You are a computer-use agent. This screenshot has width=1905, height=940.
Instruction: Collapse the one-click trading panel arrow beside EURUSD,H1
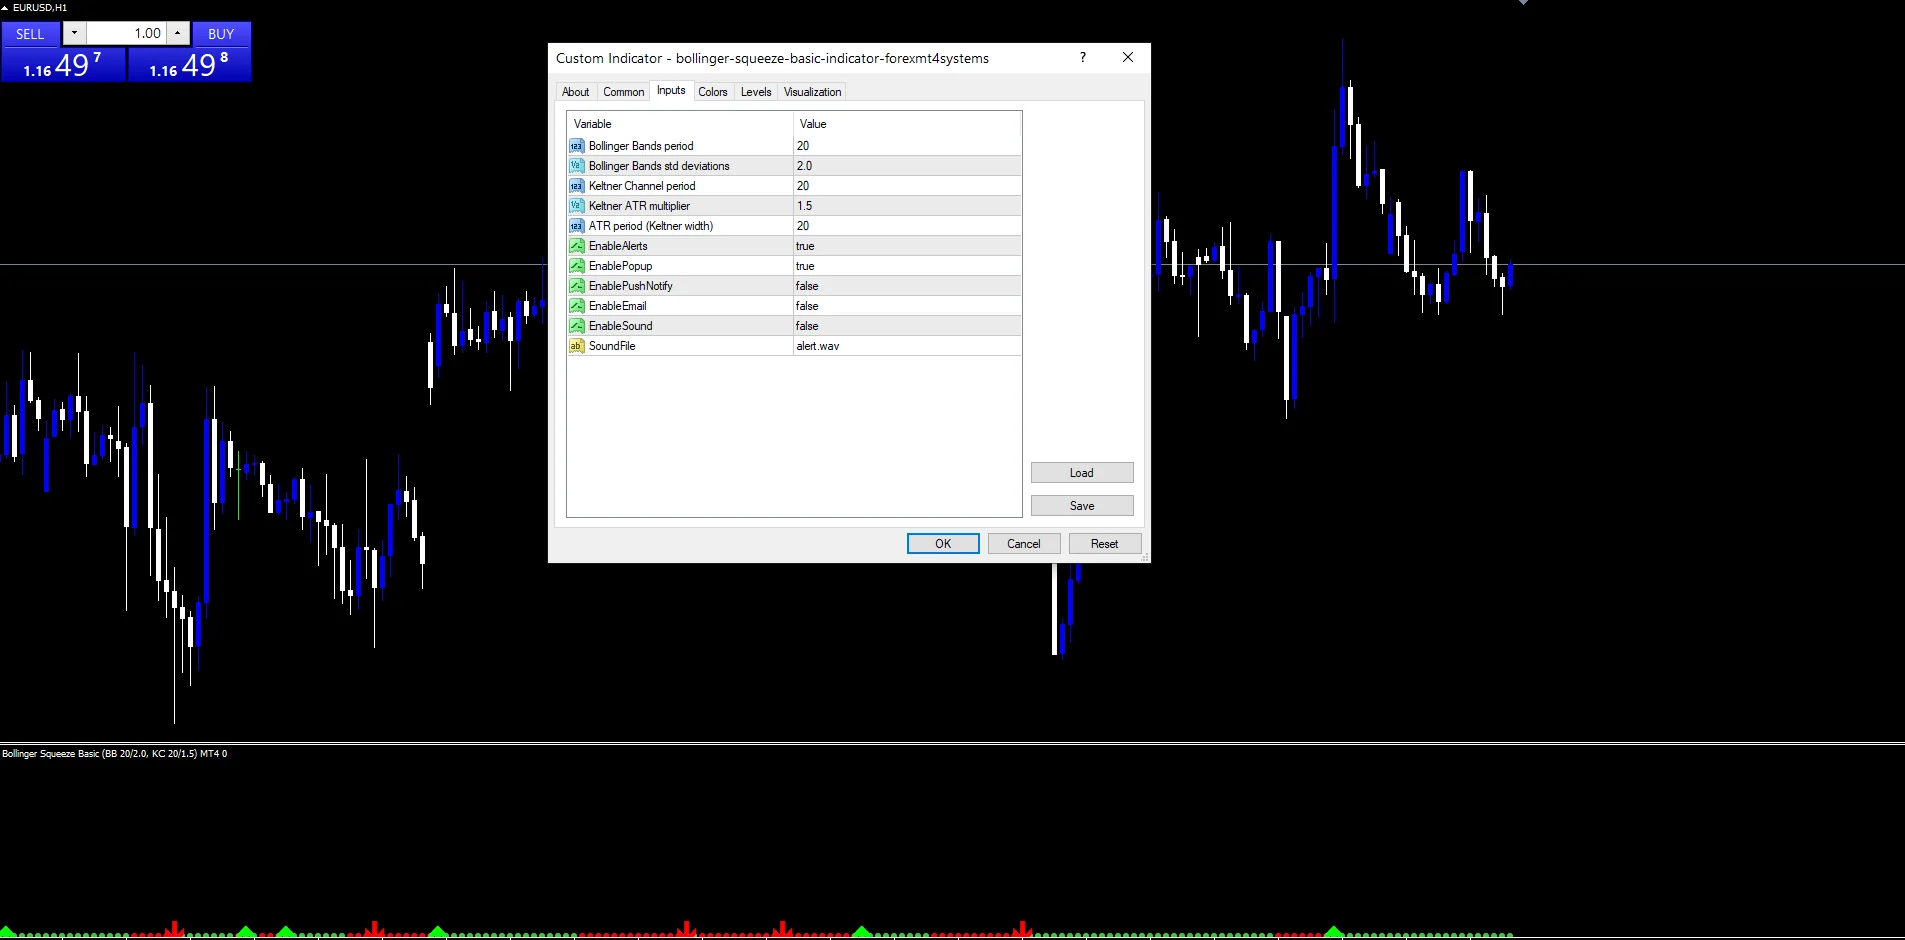coord(5,8)
